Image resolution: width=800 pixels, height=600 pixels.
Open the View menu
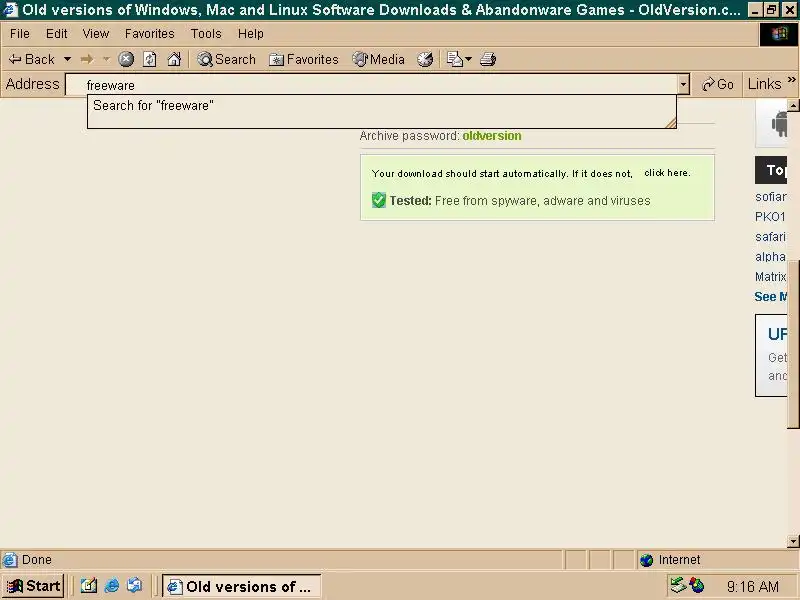(x=95, y=34)
